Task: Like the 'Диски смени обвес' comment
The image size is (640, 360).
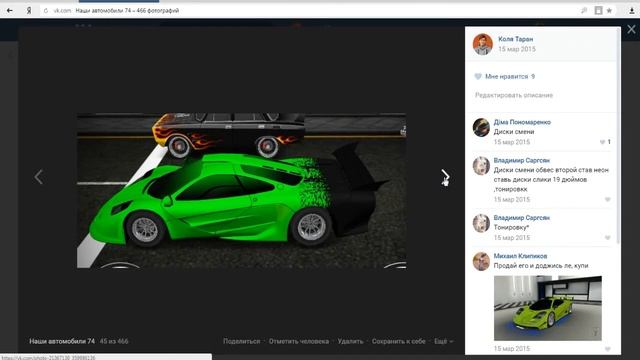Action: coord(607,200)
